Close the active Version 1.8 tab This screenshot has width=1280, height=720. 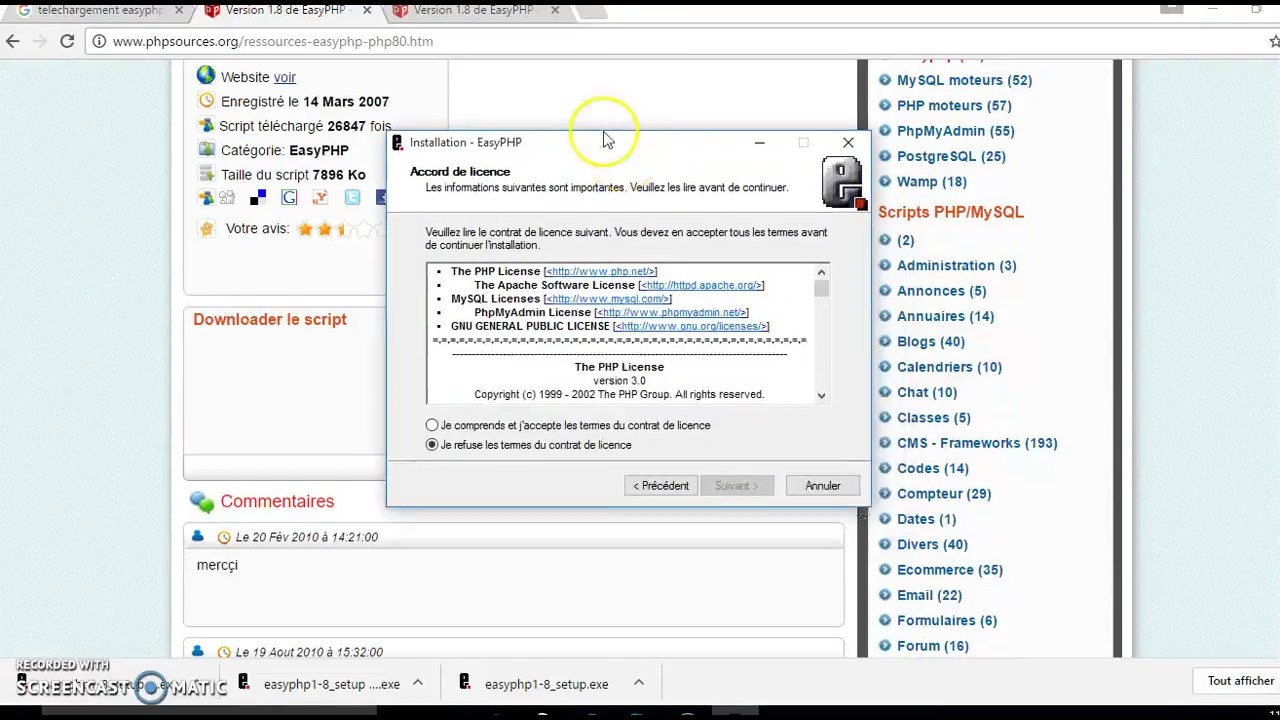(367, 10)
